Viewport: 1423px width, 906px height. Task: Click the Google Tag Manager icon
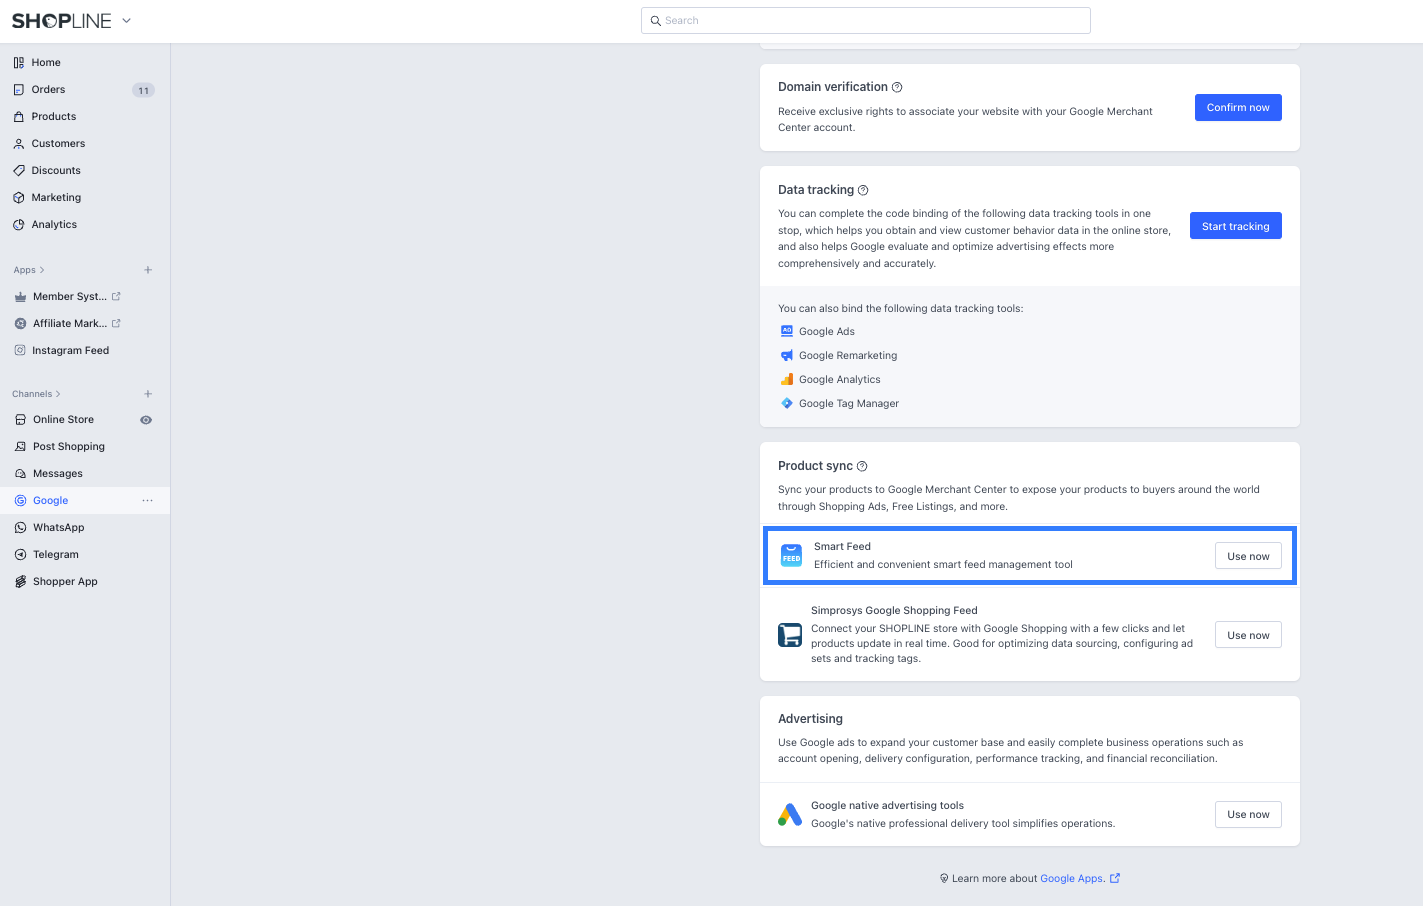(x=787, y=403)
